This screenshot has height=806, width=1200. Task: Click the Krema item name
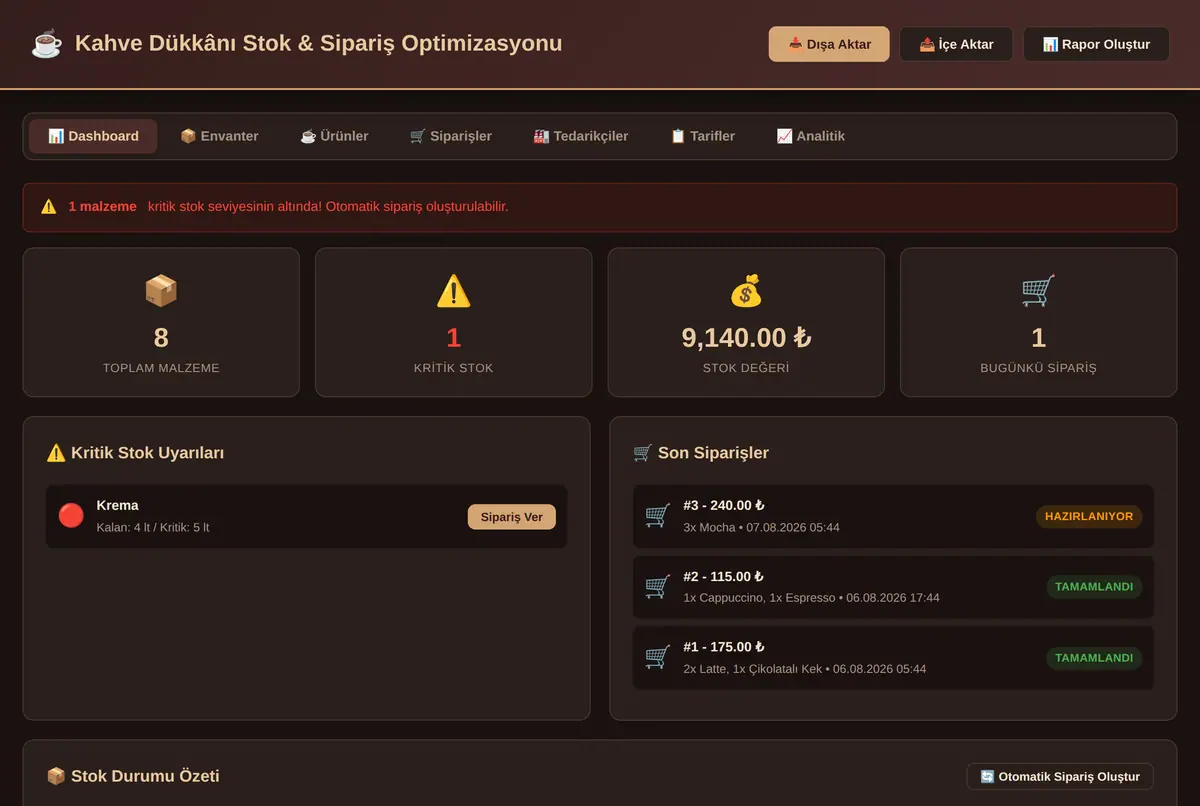pyautogui.click(x=118, y=506)
